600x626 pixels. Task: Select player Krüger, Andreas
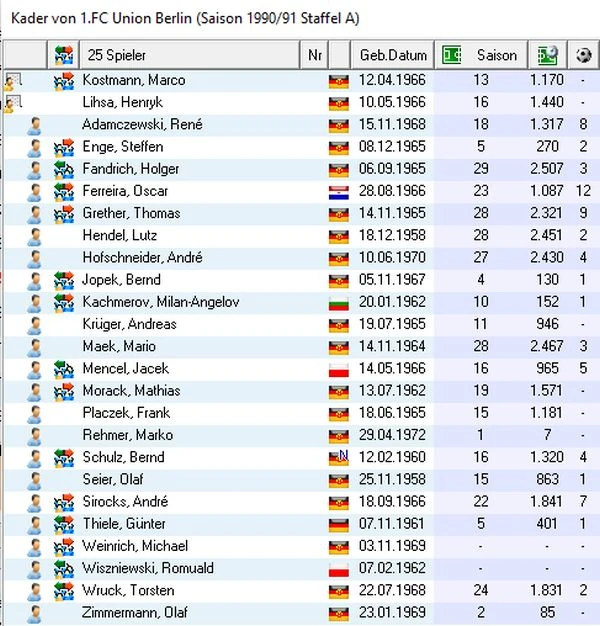[x=129, y=324]
